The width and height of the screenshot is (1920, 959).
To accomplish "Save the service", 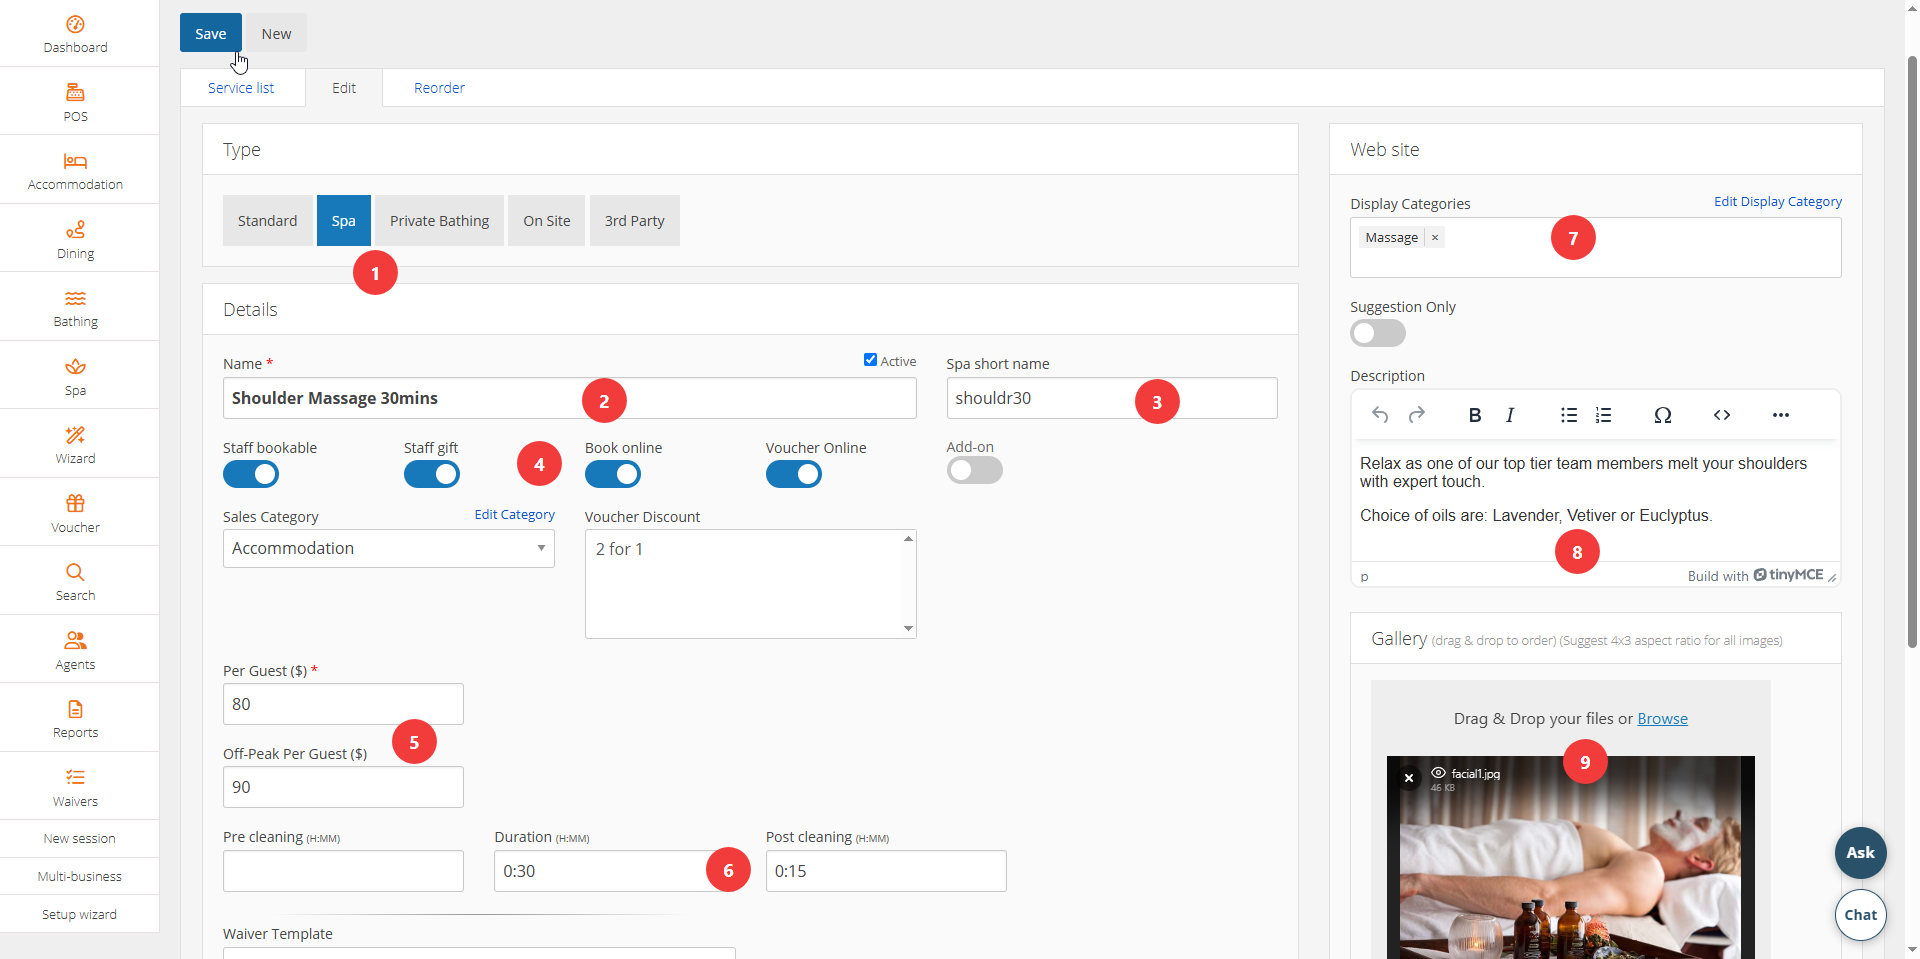I will 211,33.
